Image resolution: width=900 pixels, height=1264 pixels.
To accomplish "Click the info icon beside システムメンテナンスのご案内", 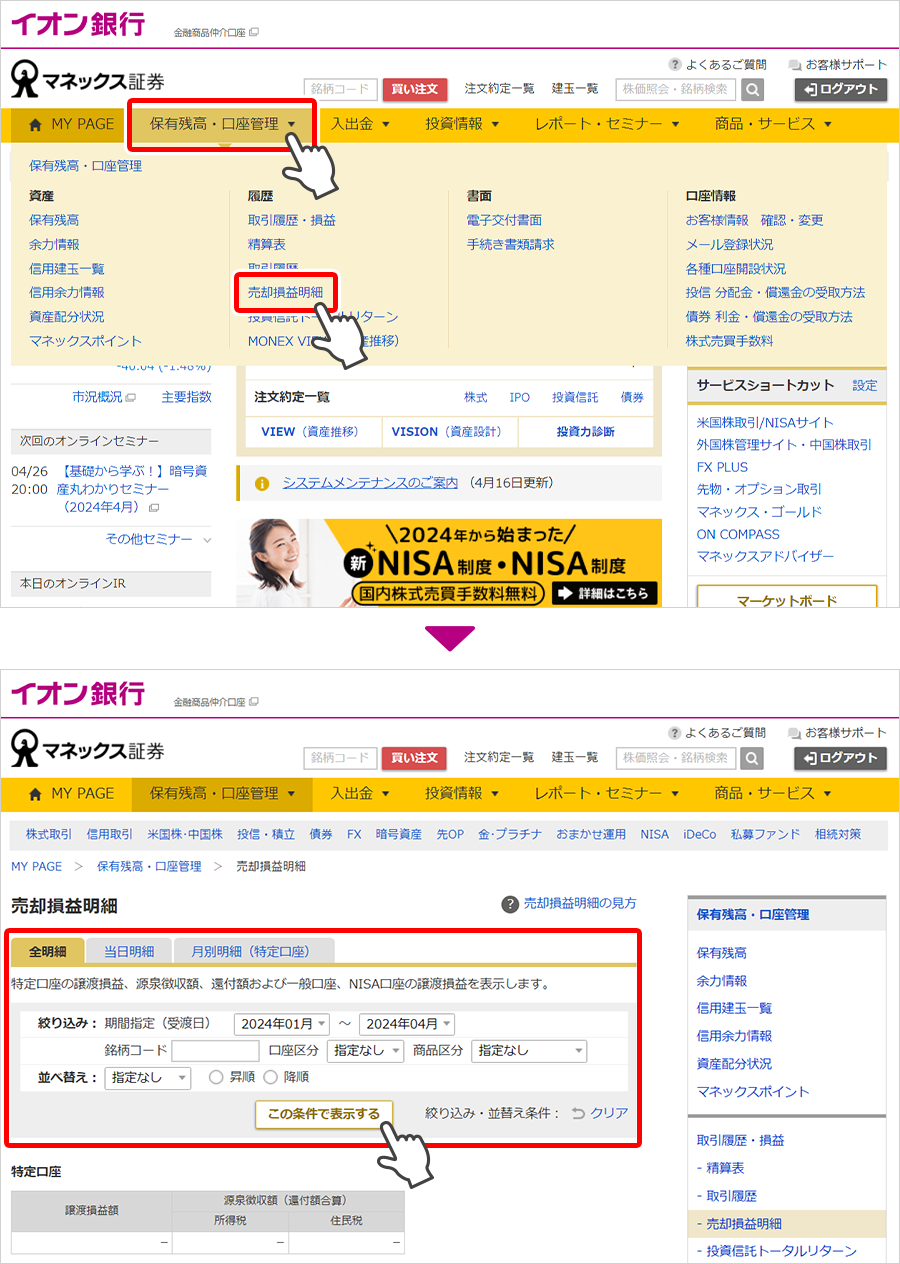I will [x=262, y=483].
